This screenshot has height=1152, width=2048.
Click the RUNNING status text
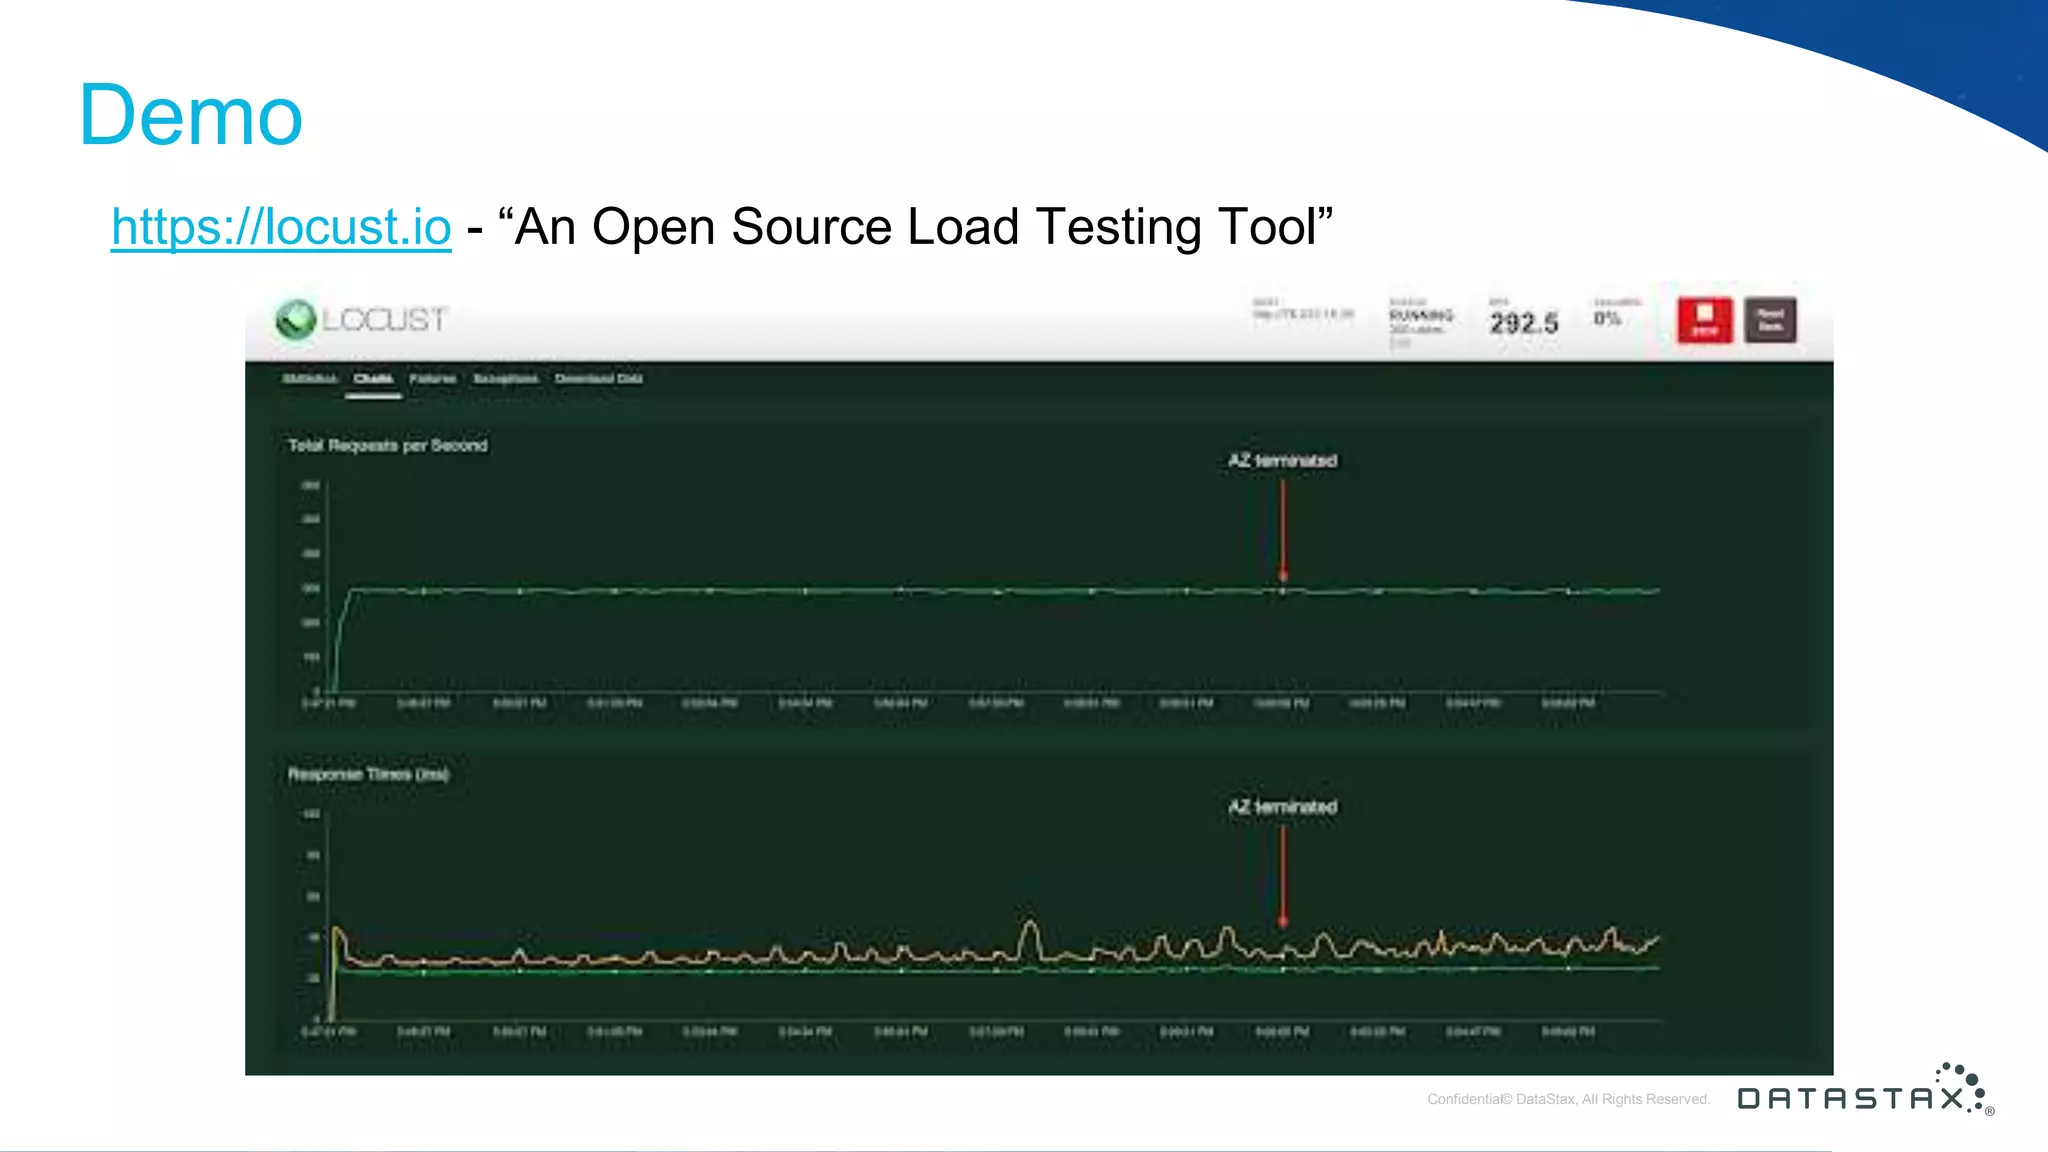(x=1421, y=316)
